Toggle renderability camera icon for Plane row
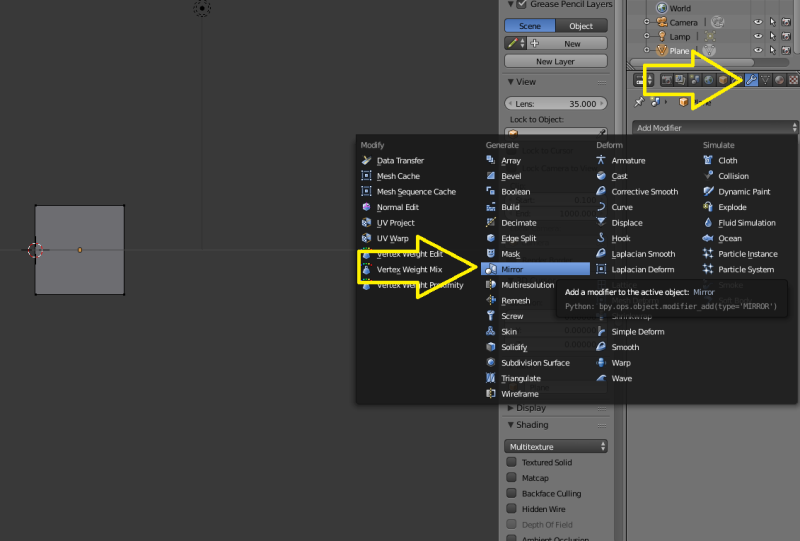 pos(786,50)
